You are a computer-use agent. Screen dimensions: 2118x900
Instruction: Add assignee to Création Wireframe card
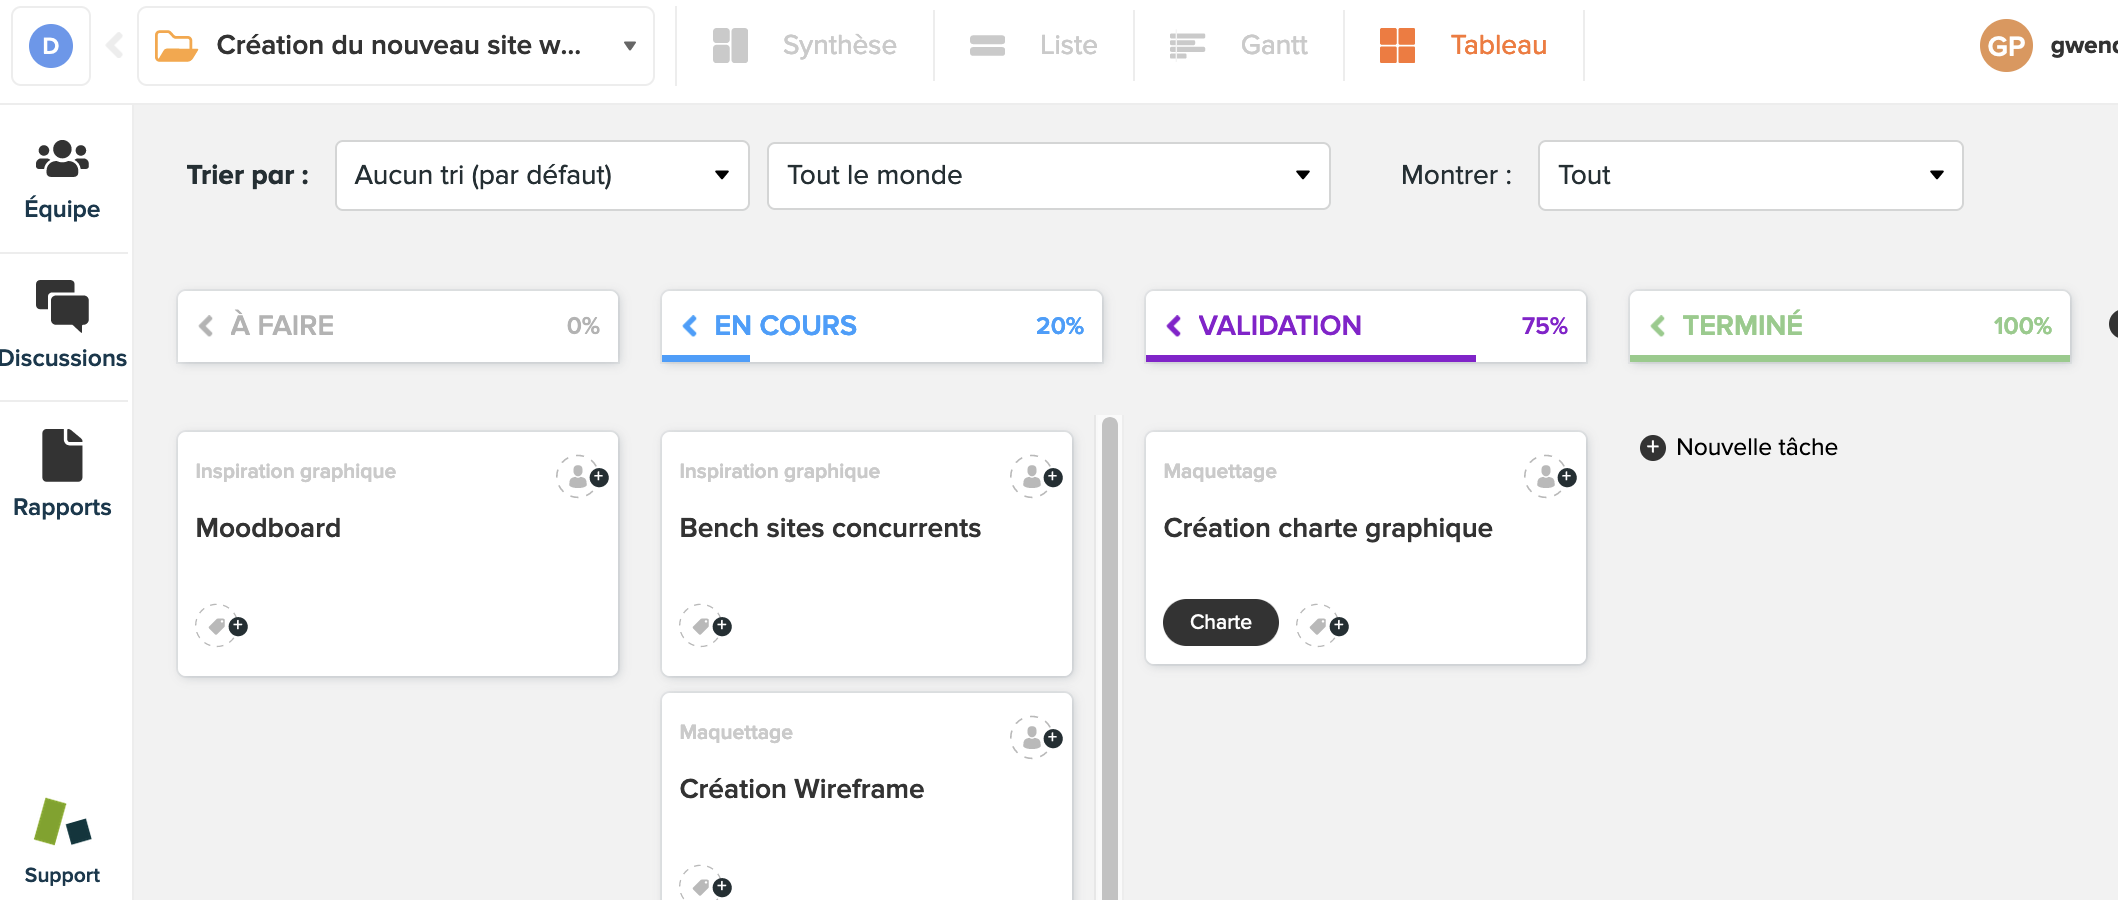[1036, 738]
